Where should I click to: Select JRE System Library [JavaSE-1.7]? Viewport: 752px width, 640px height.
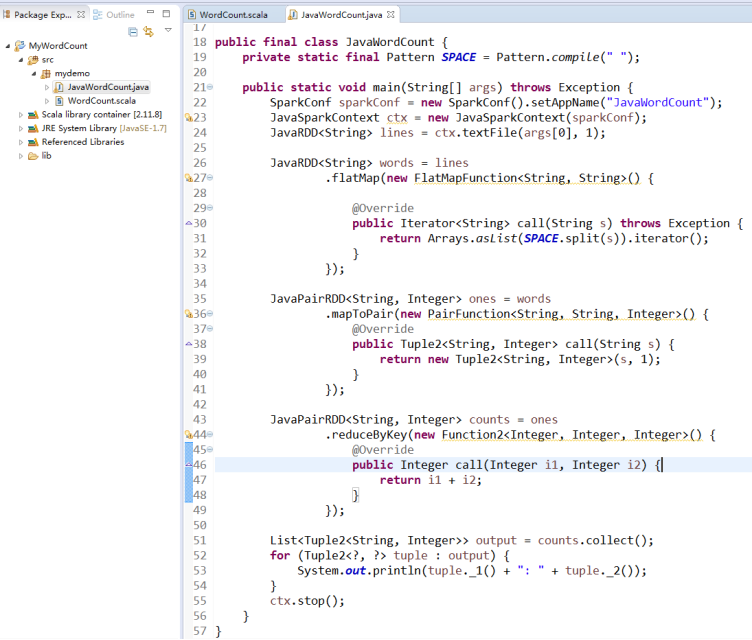pos(104,129)
